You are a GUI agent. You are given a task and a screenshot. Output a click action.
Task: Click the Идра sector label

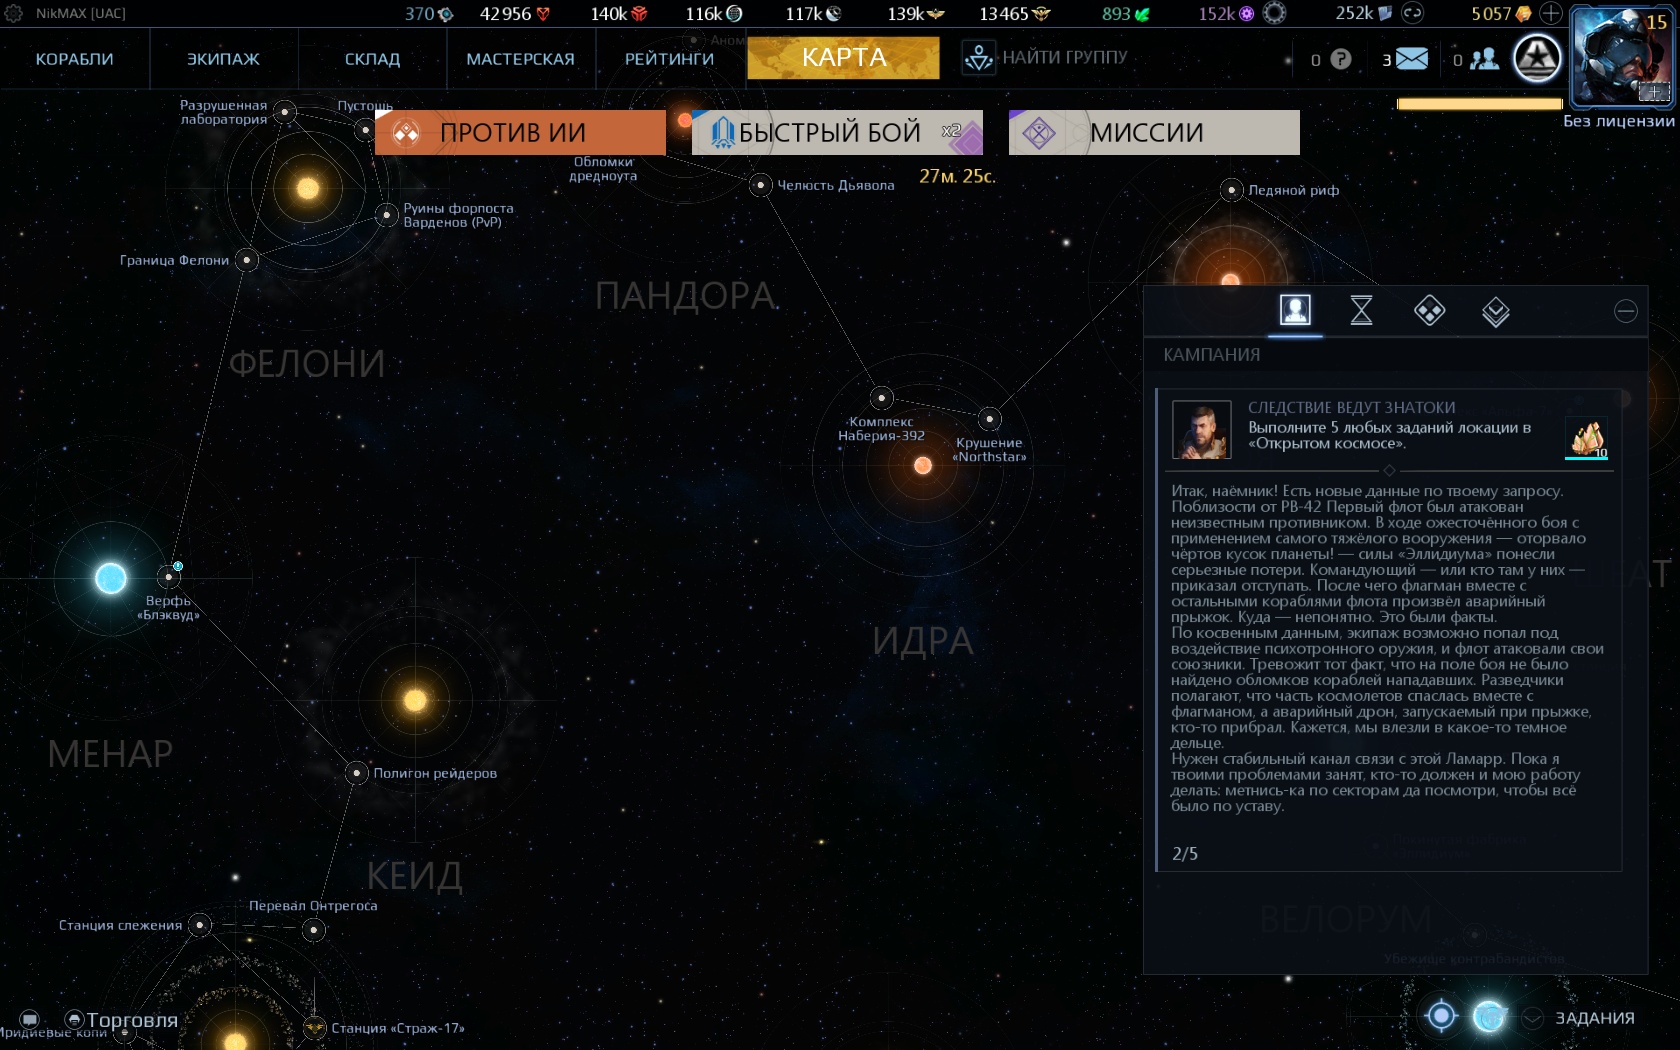pos(922,641)
